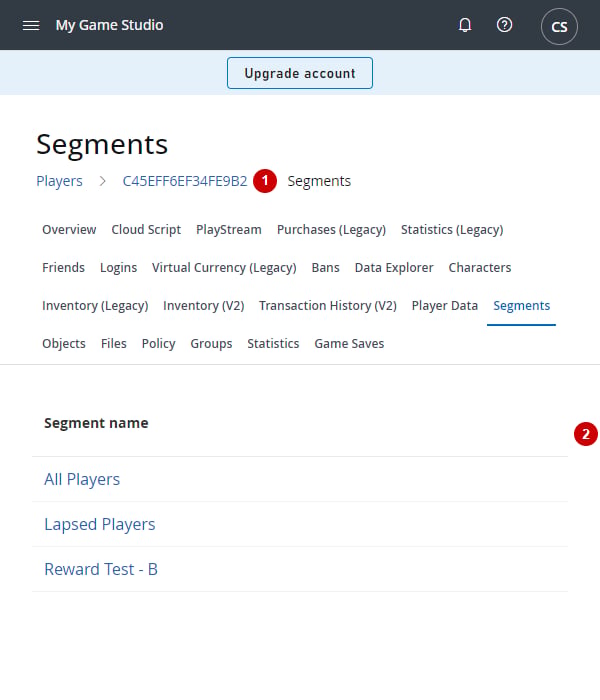
Task: Go to Players breadcrumb link
Action: 59,181
